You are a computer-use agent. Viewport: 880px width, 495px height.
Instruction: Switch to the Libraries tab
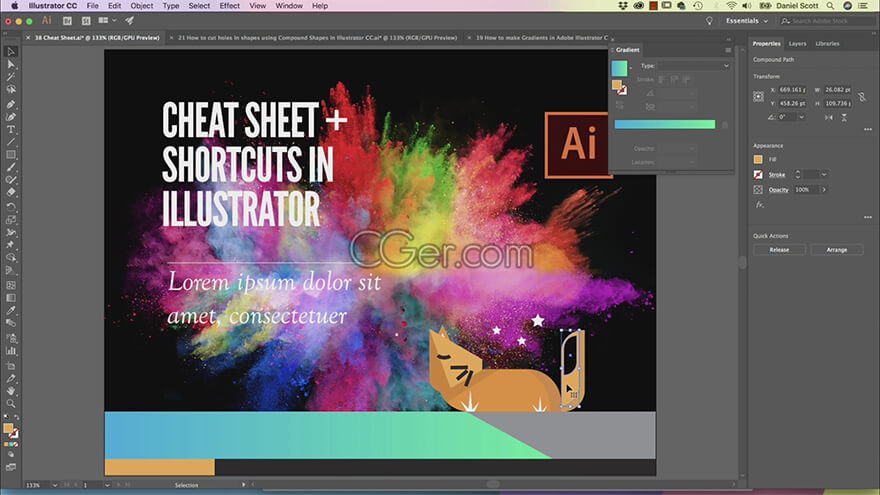click(x=827, y=44)
